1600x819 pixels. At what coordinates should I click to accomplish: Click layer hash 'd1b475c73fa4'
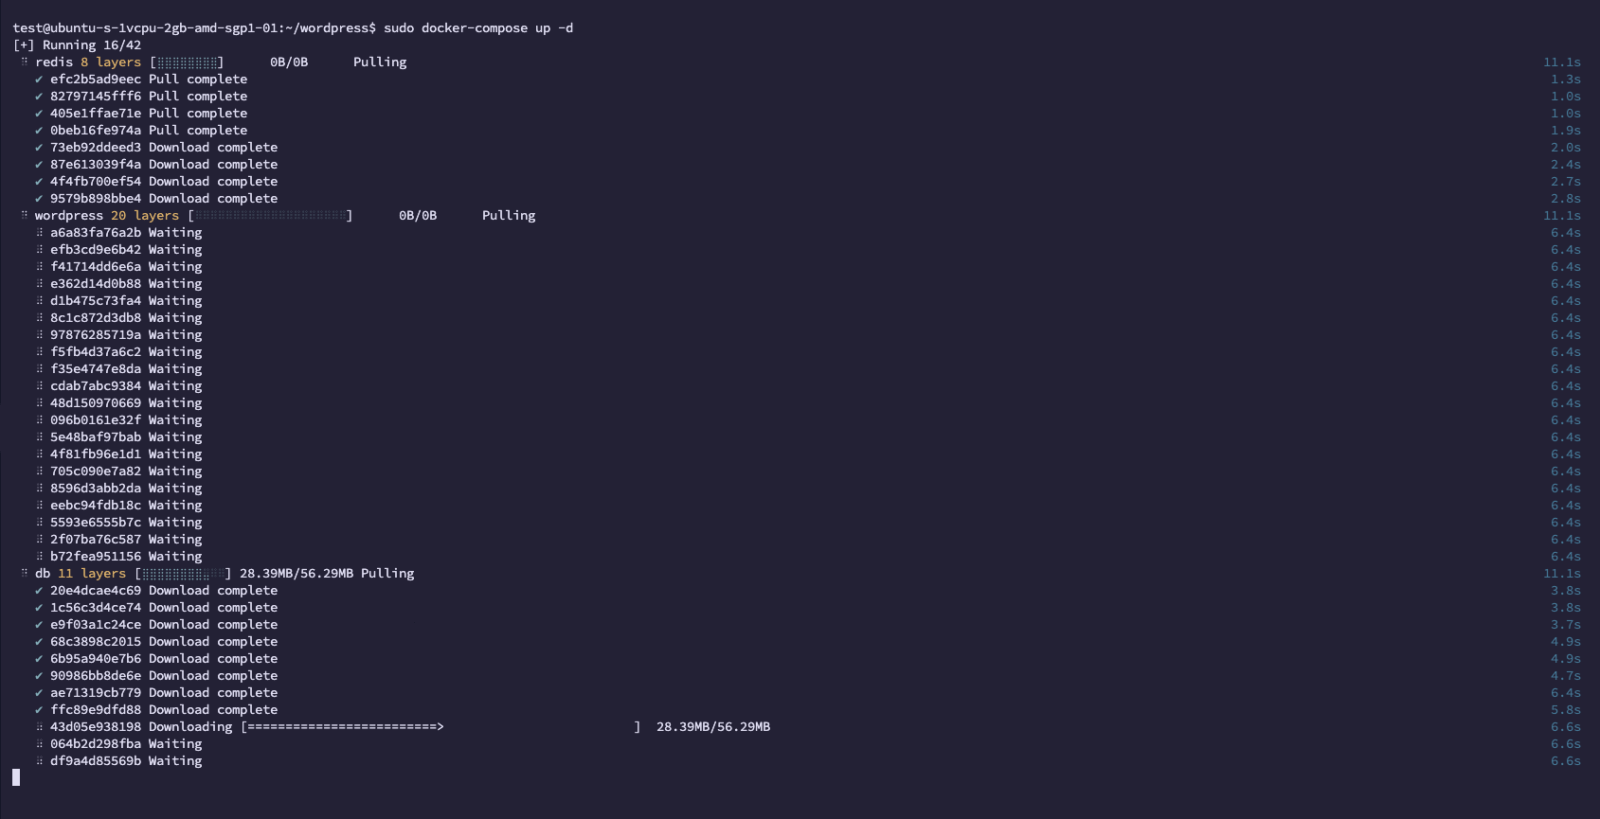pos(96,301)
